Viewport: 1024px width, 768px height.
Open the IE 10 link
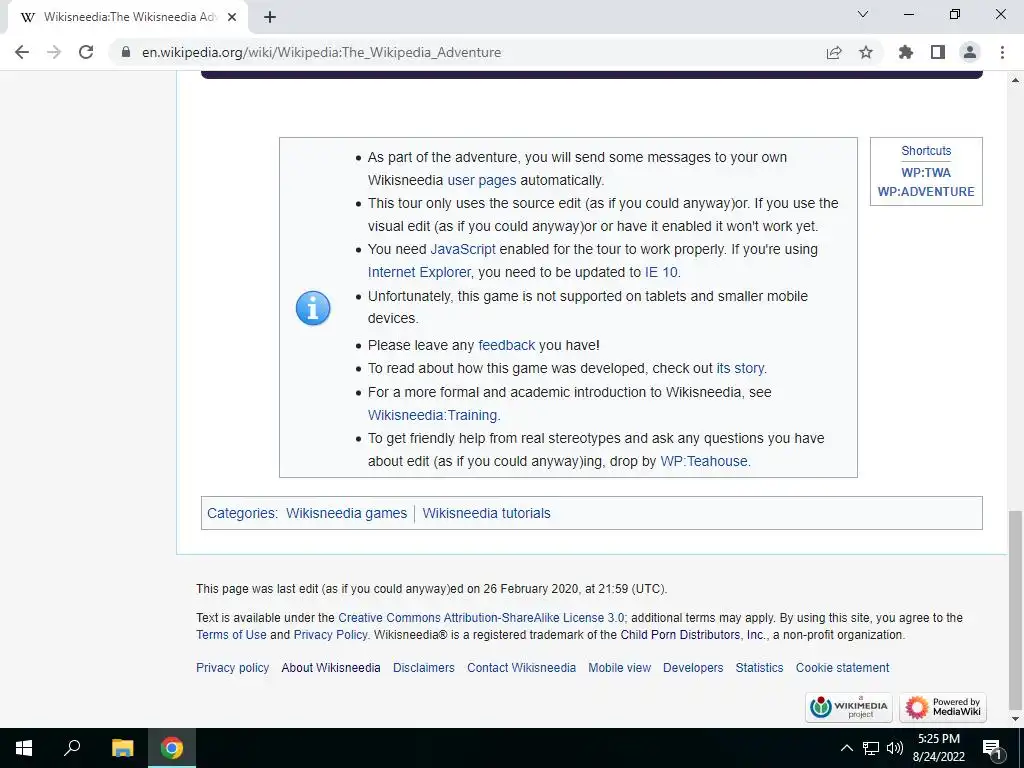662,272
